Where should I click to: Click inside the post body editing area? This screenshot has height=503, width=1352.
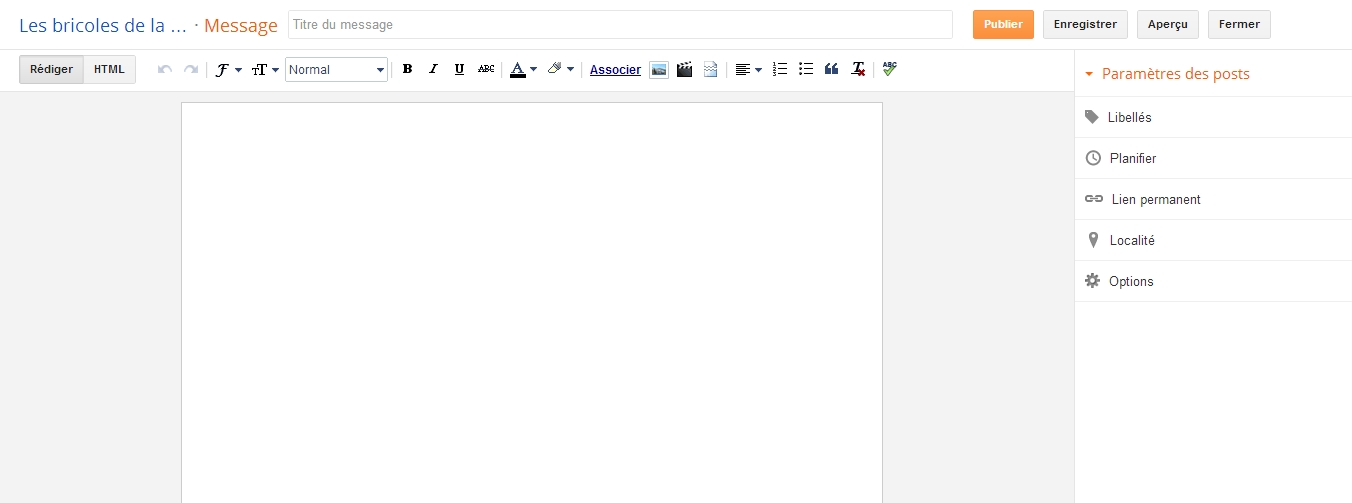[532, 302]
